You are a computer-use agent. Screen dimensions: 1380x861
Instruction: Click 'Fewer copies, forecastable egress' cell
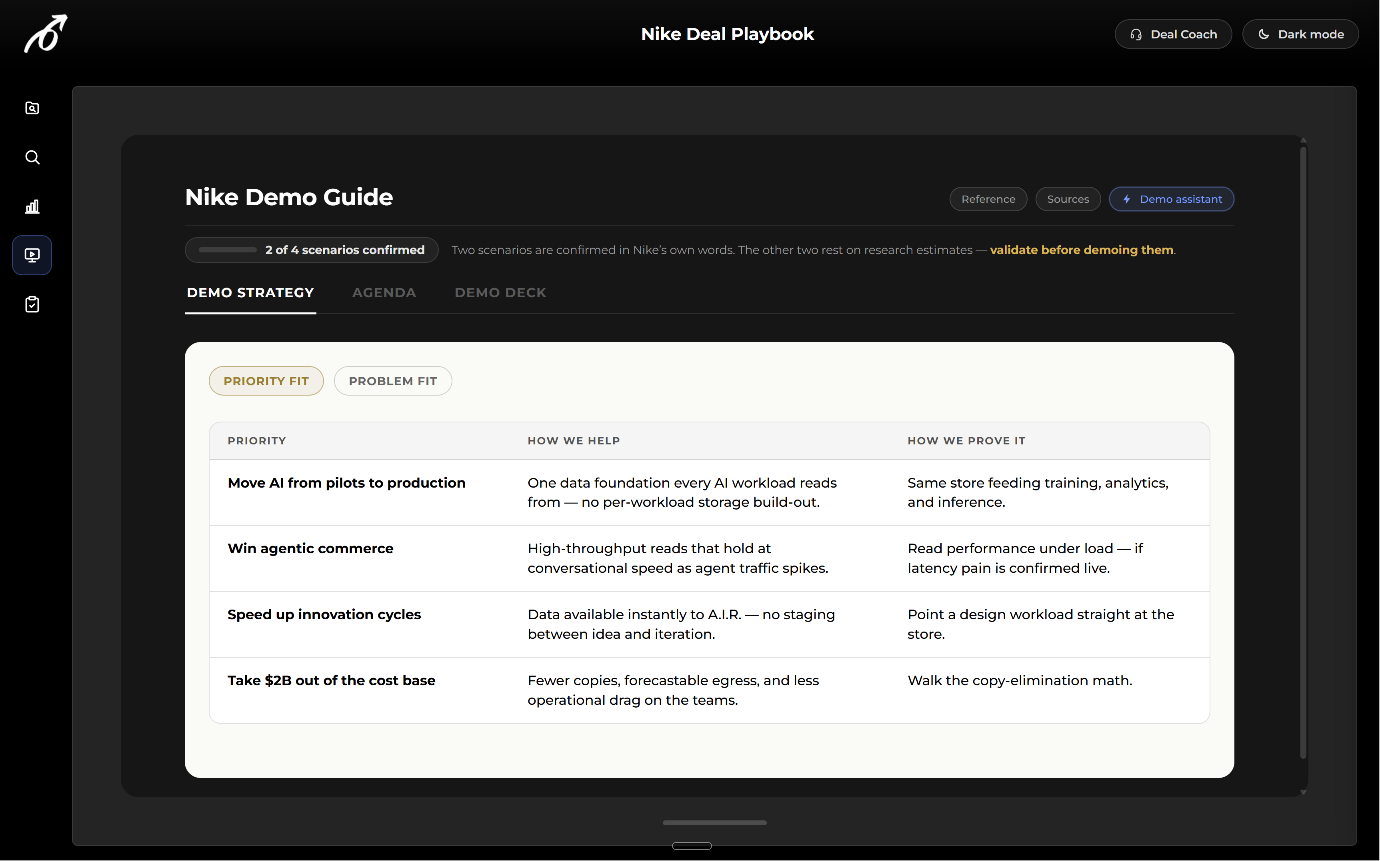[x=674, y=691]
